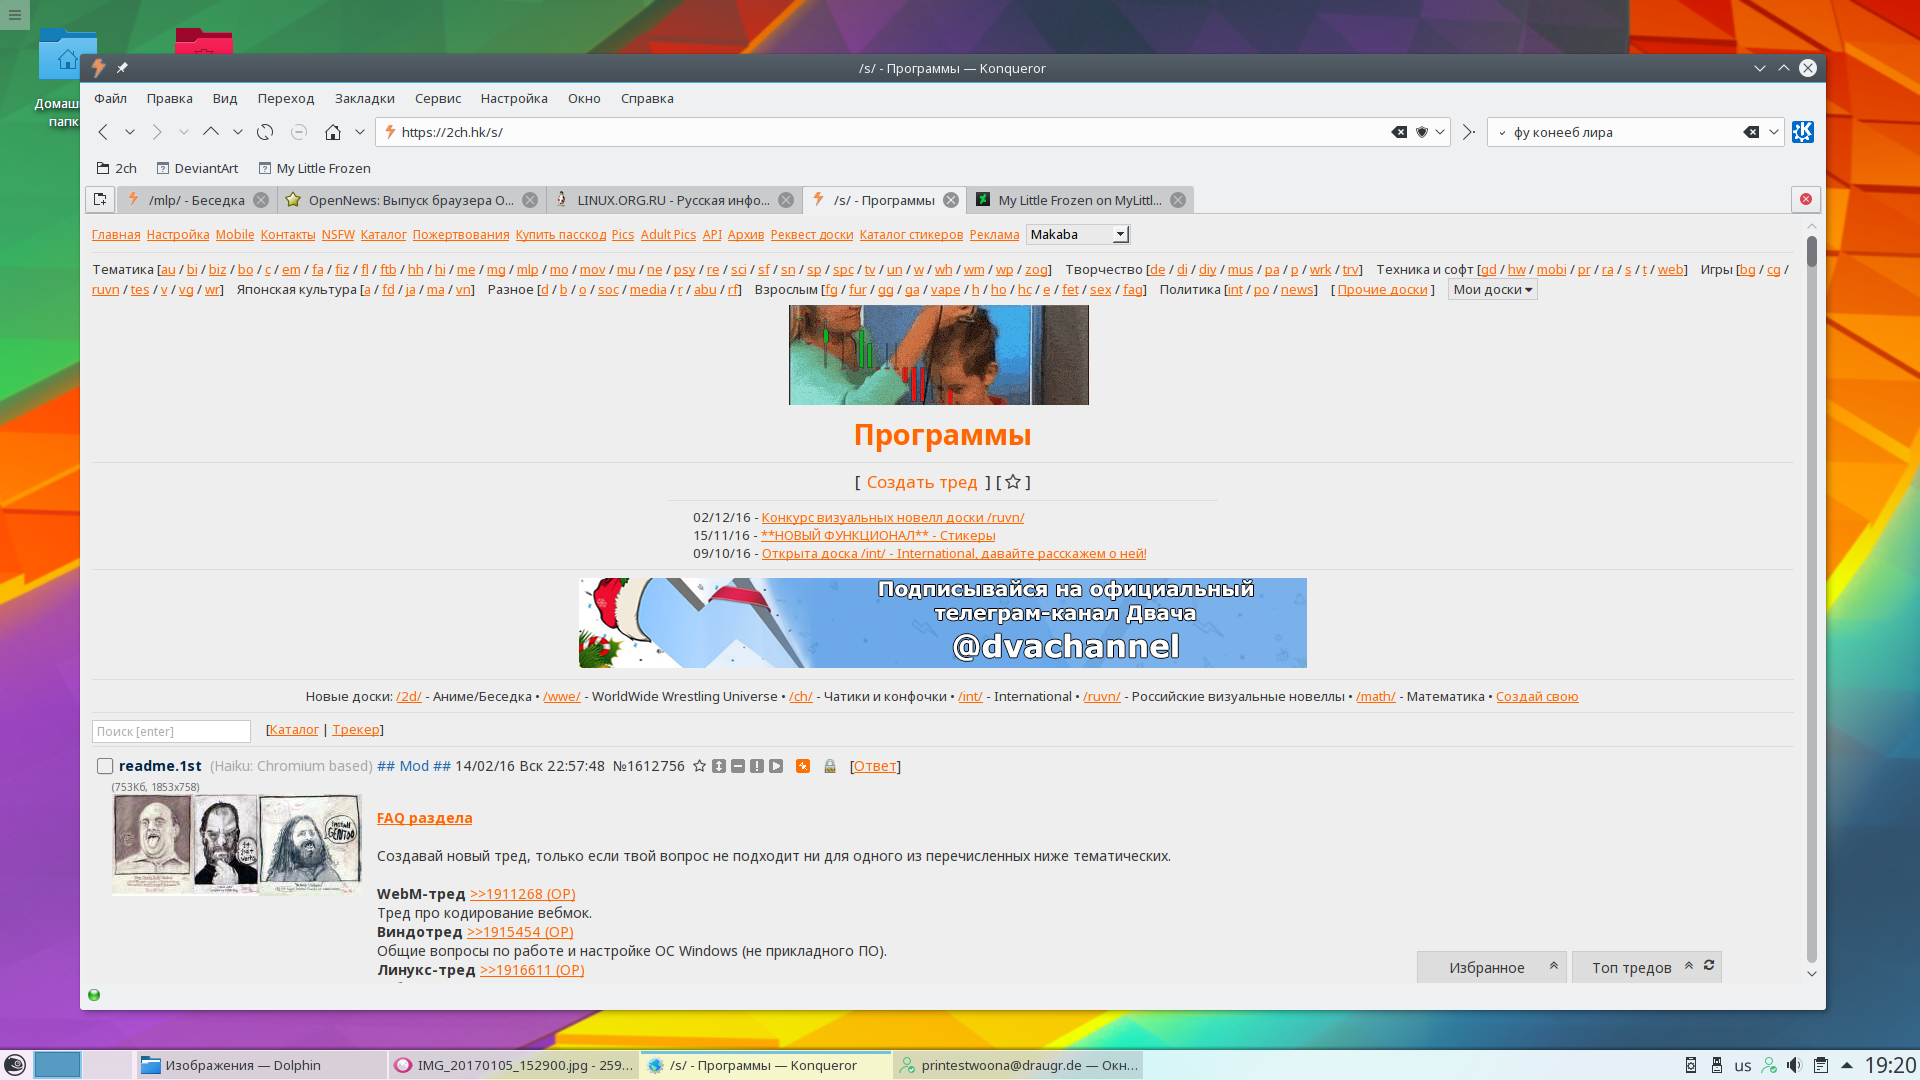
Task: Expand the 'Мои доски' dropdown
Action: point(1492,290)
